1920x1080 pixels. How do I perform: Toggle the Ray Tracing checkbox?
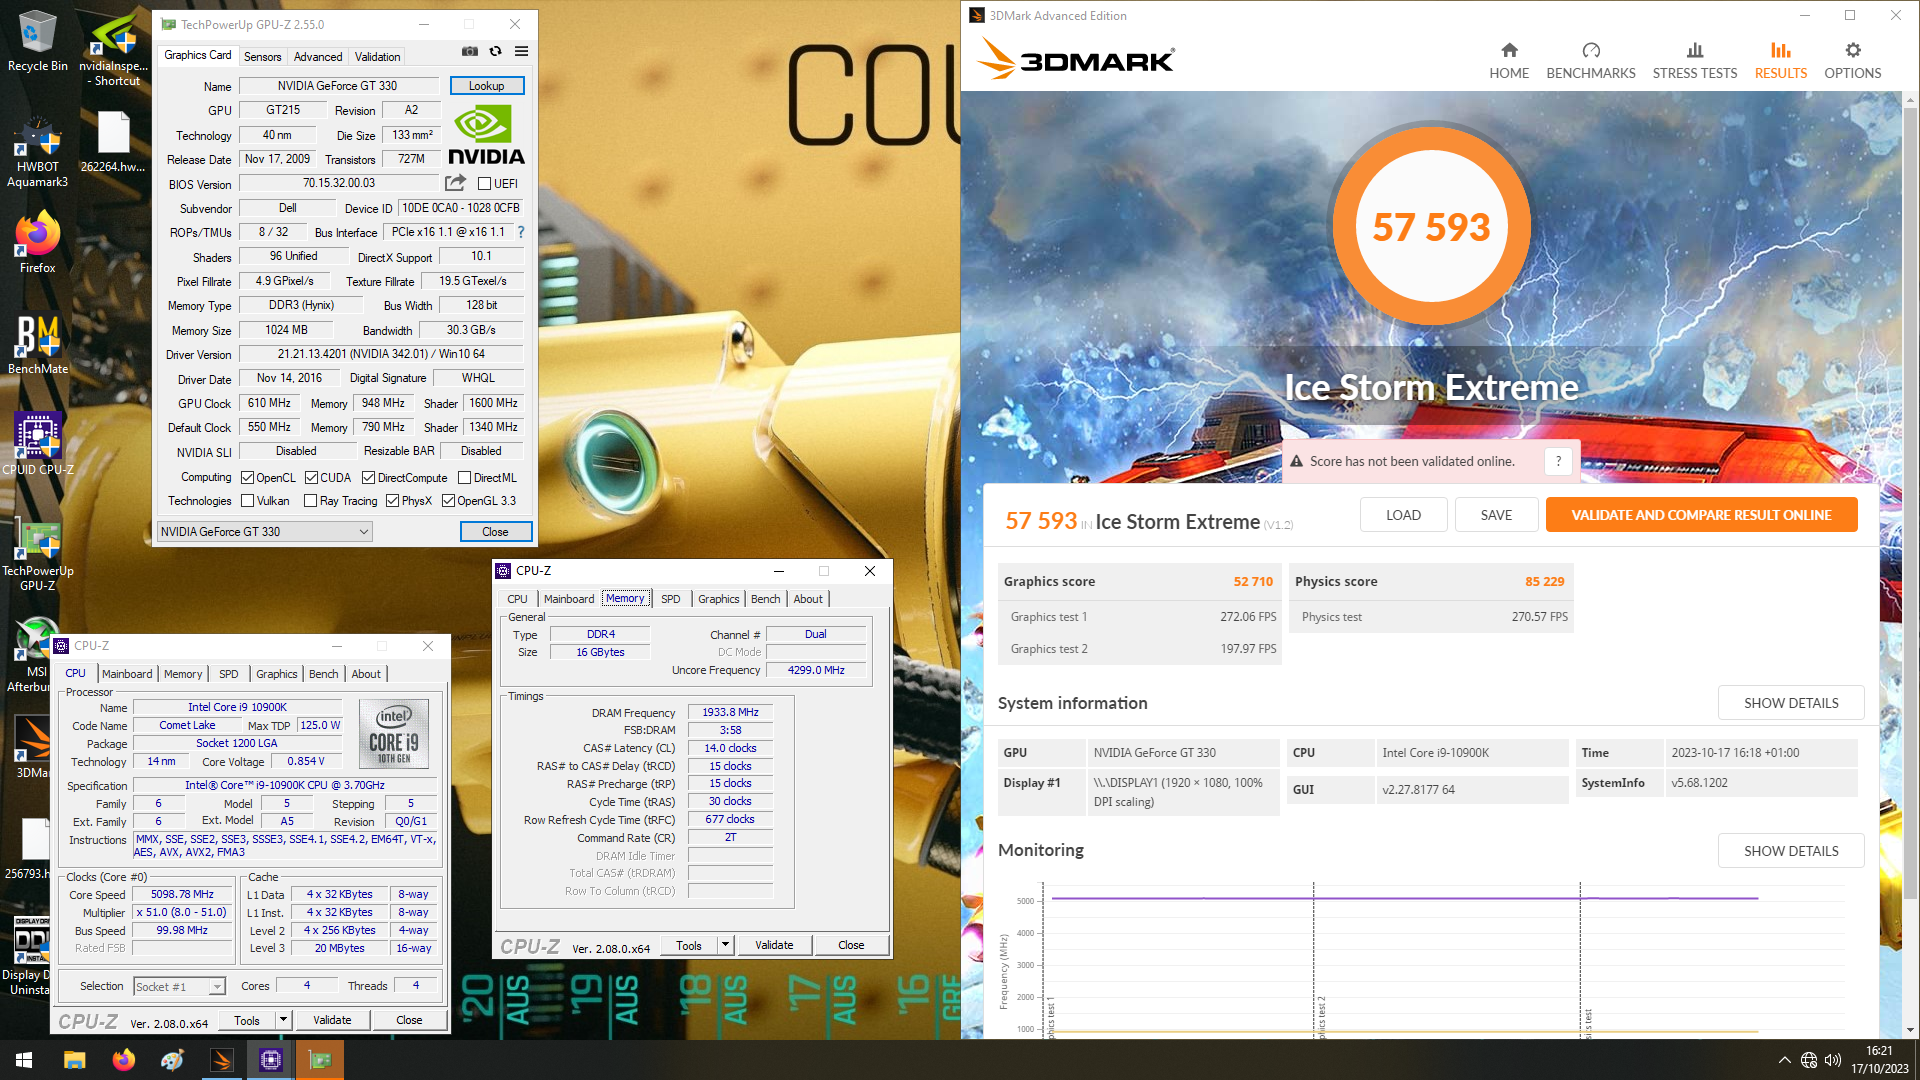pos(310,501)
